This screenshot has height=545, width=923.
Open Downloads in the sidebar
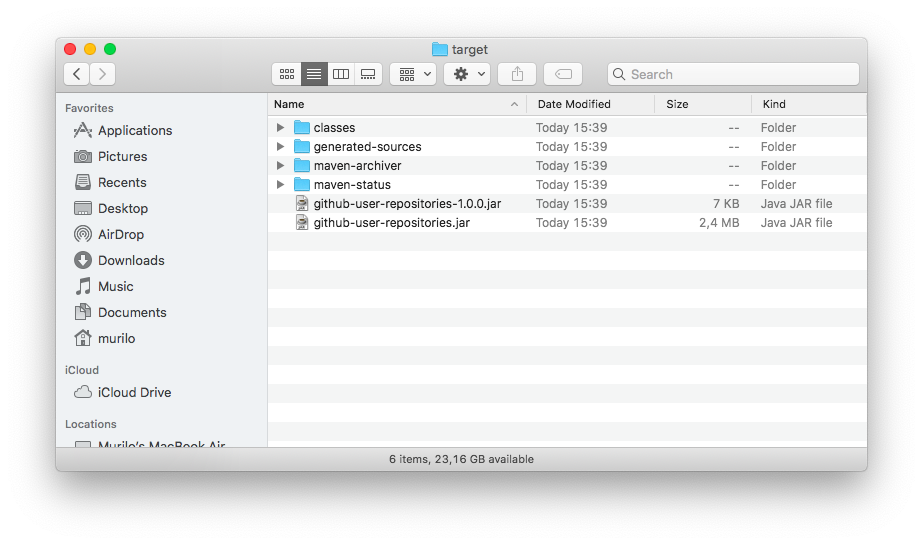click(x=130, y=260)
